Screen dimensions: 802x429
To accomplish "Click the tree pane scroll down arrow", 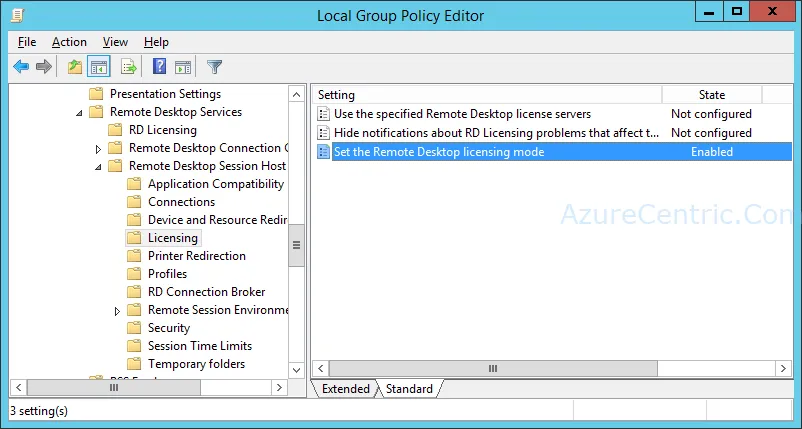I will coord(296,369).
